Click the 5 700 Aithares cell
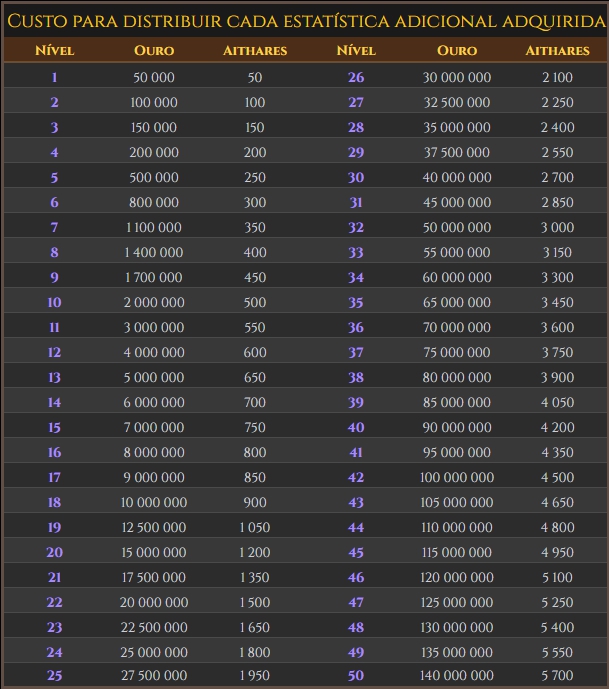This screenshot has width=609, height=689. 557,675
